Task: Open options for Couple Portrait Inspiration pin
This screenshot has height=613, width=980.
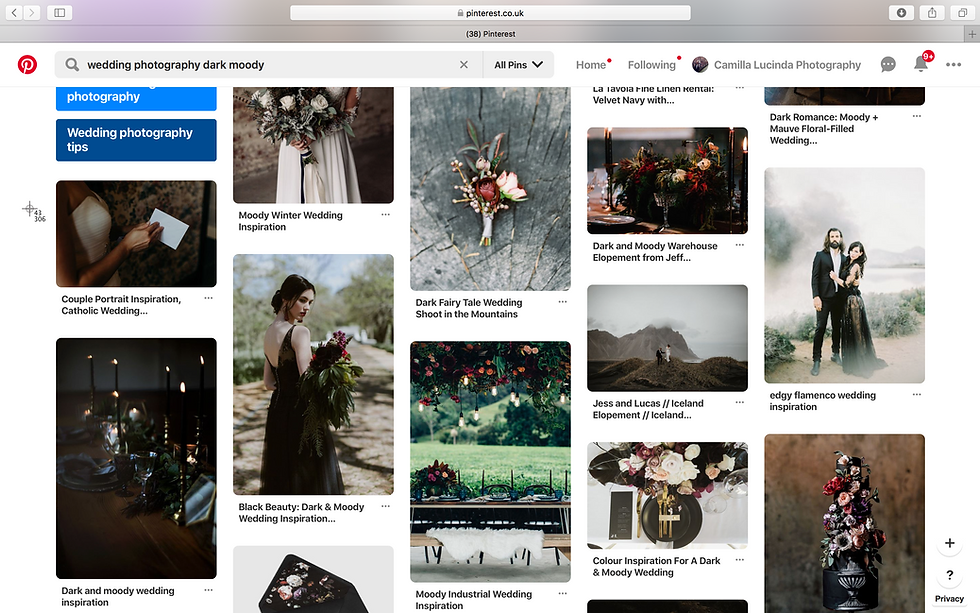Action: coord(208,298)
